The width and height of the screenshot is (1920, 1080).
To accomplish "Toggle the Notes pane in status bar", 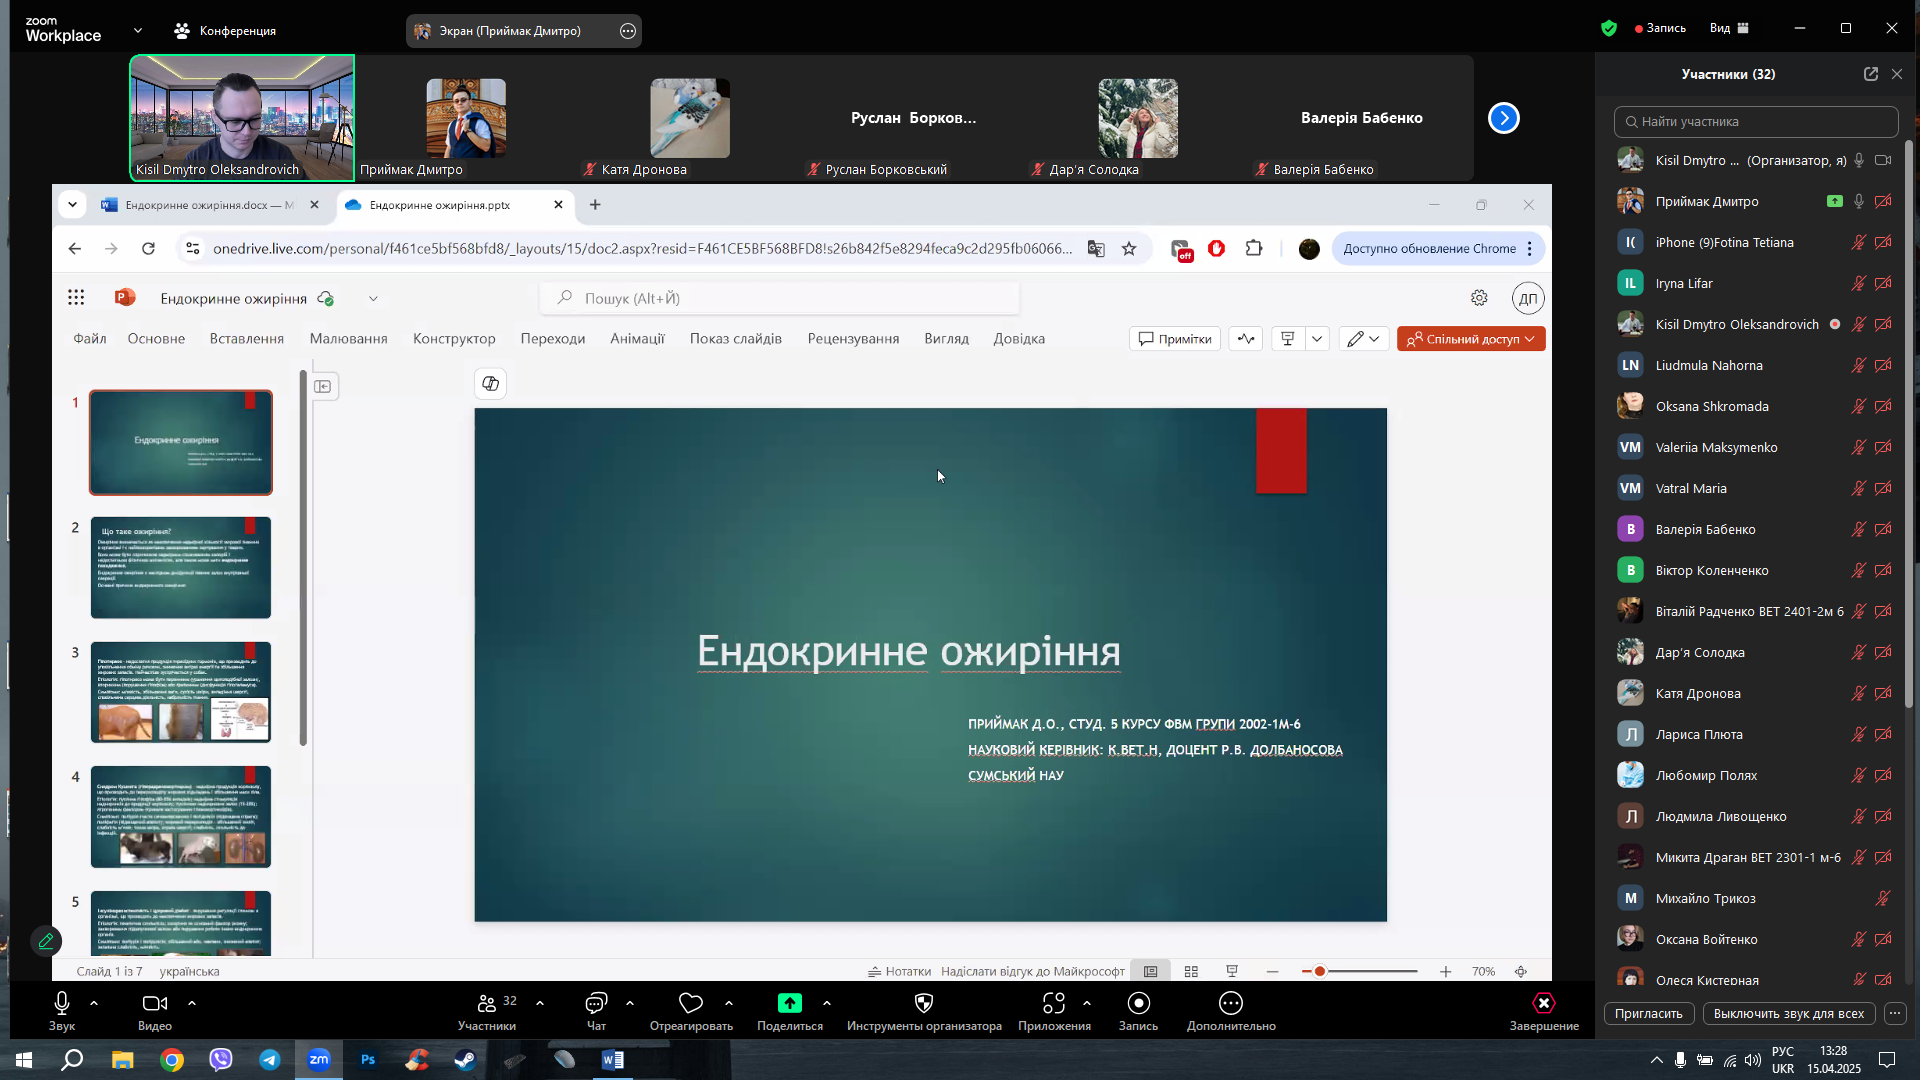I will coord(899,972).
